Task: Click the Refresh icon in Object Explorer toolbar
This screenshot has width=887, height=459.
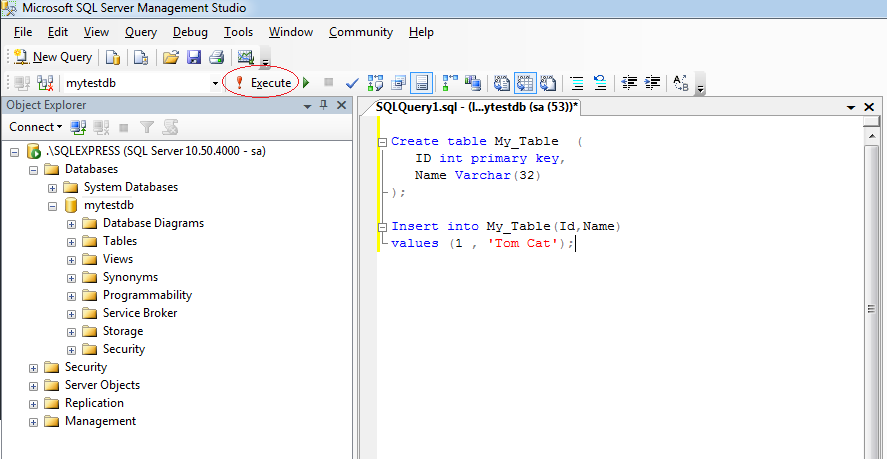Action: pyautogui.click(x=170, y=127)
